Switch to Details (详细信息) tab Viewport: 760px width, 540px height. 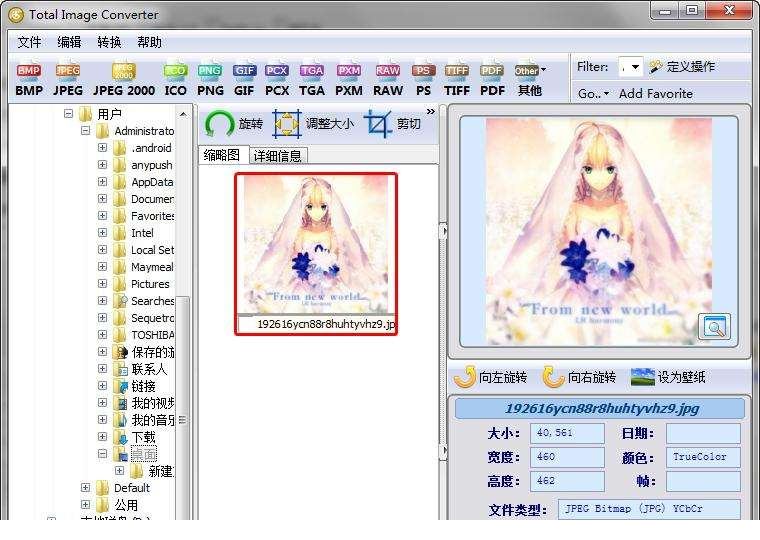point(278,156)
